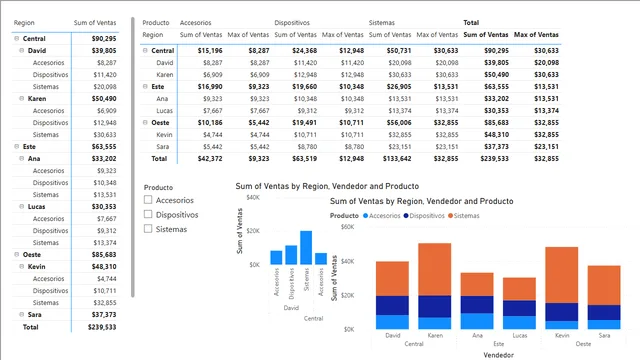Click Producto slicer title
Viewport: 640px width, 360px height.
click(x=158, y=187)
